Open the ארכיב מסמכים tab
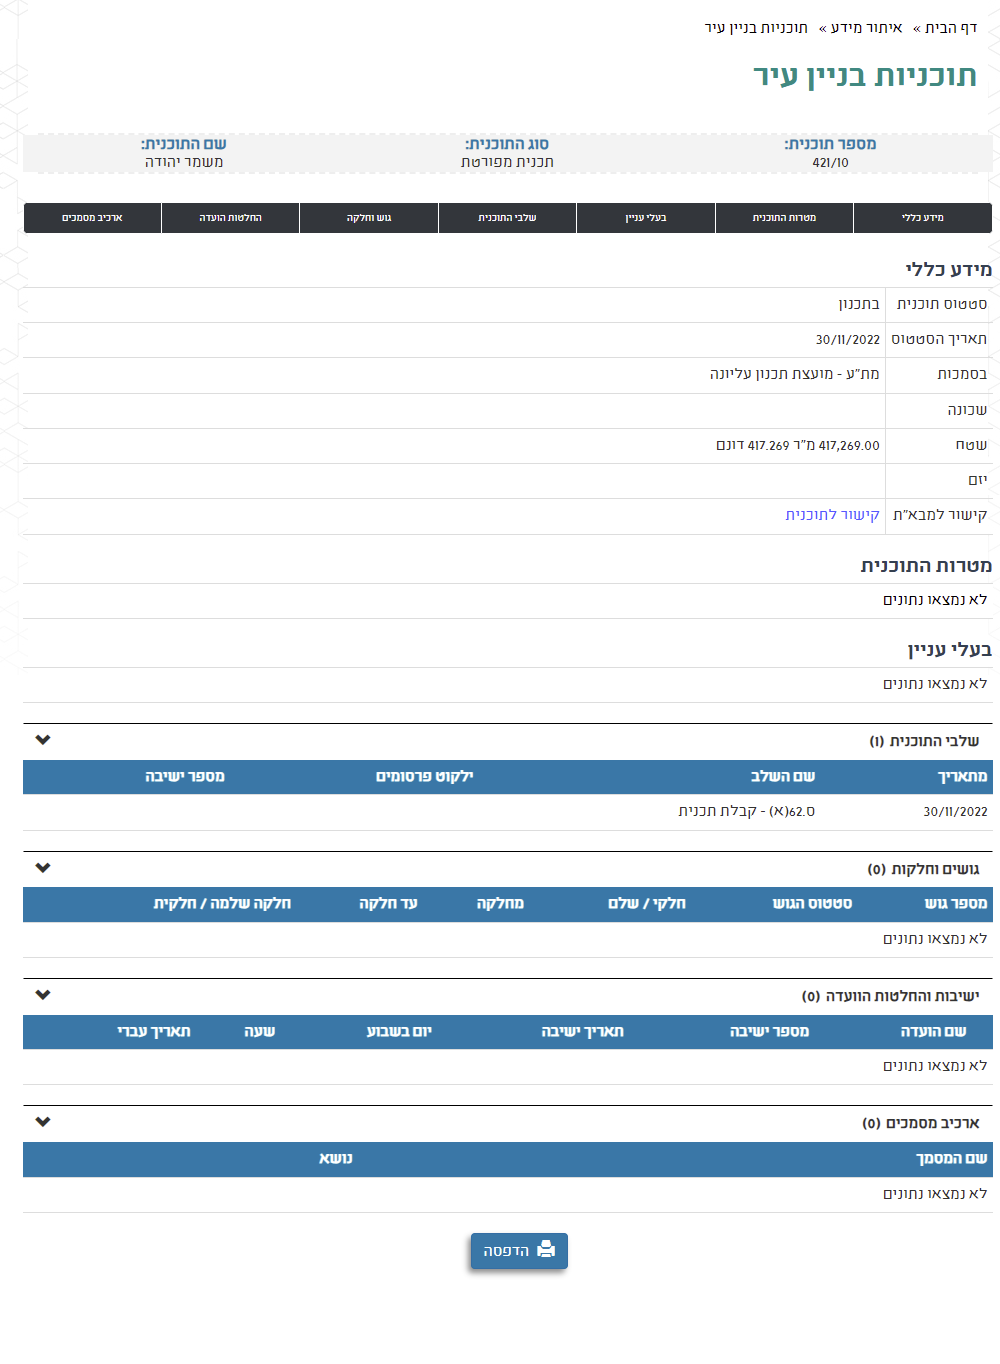This screenshot has height=1364, width=1000. coord(92,217)
